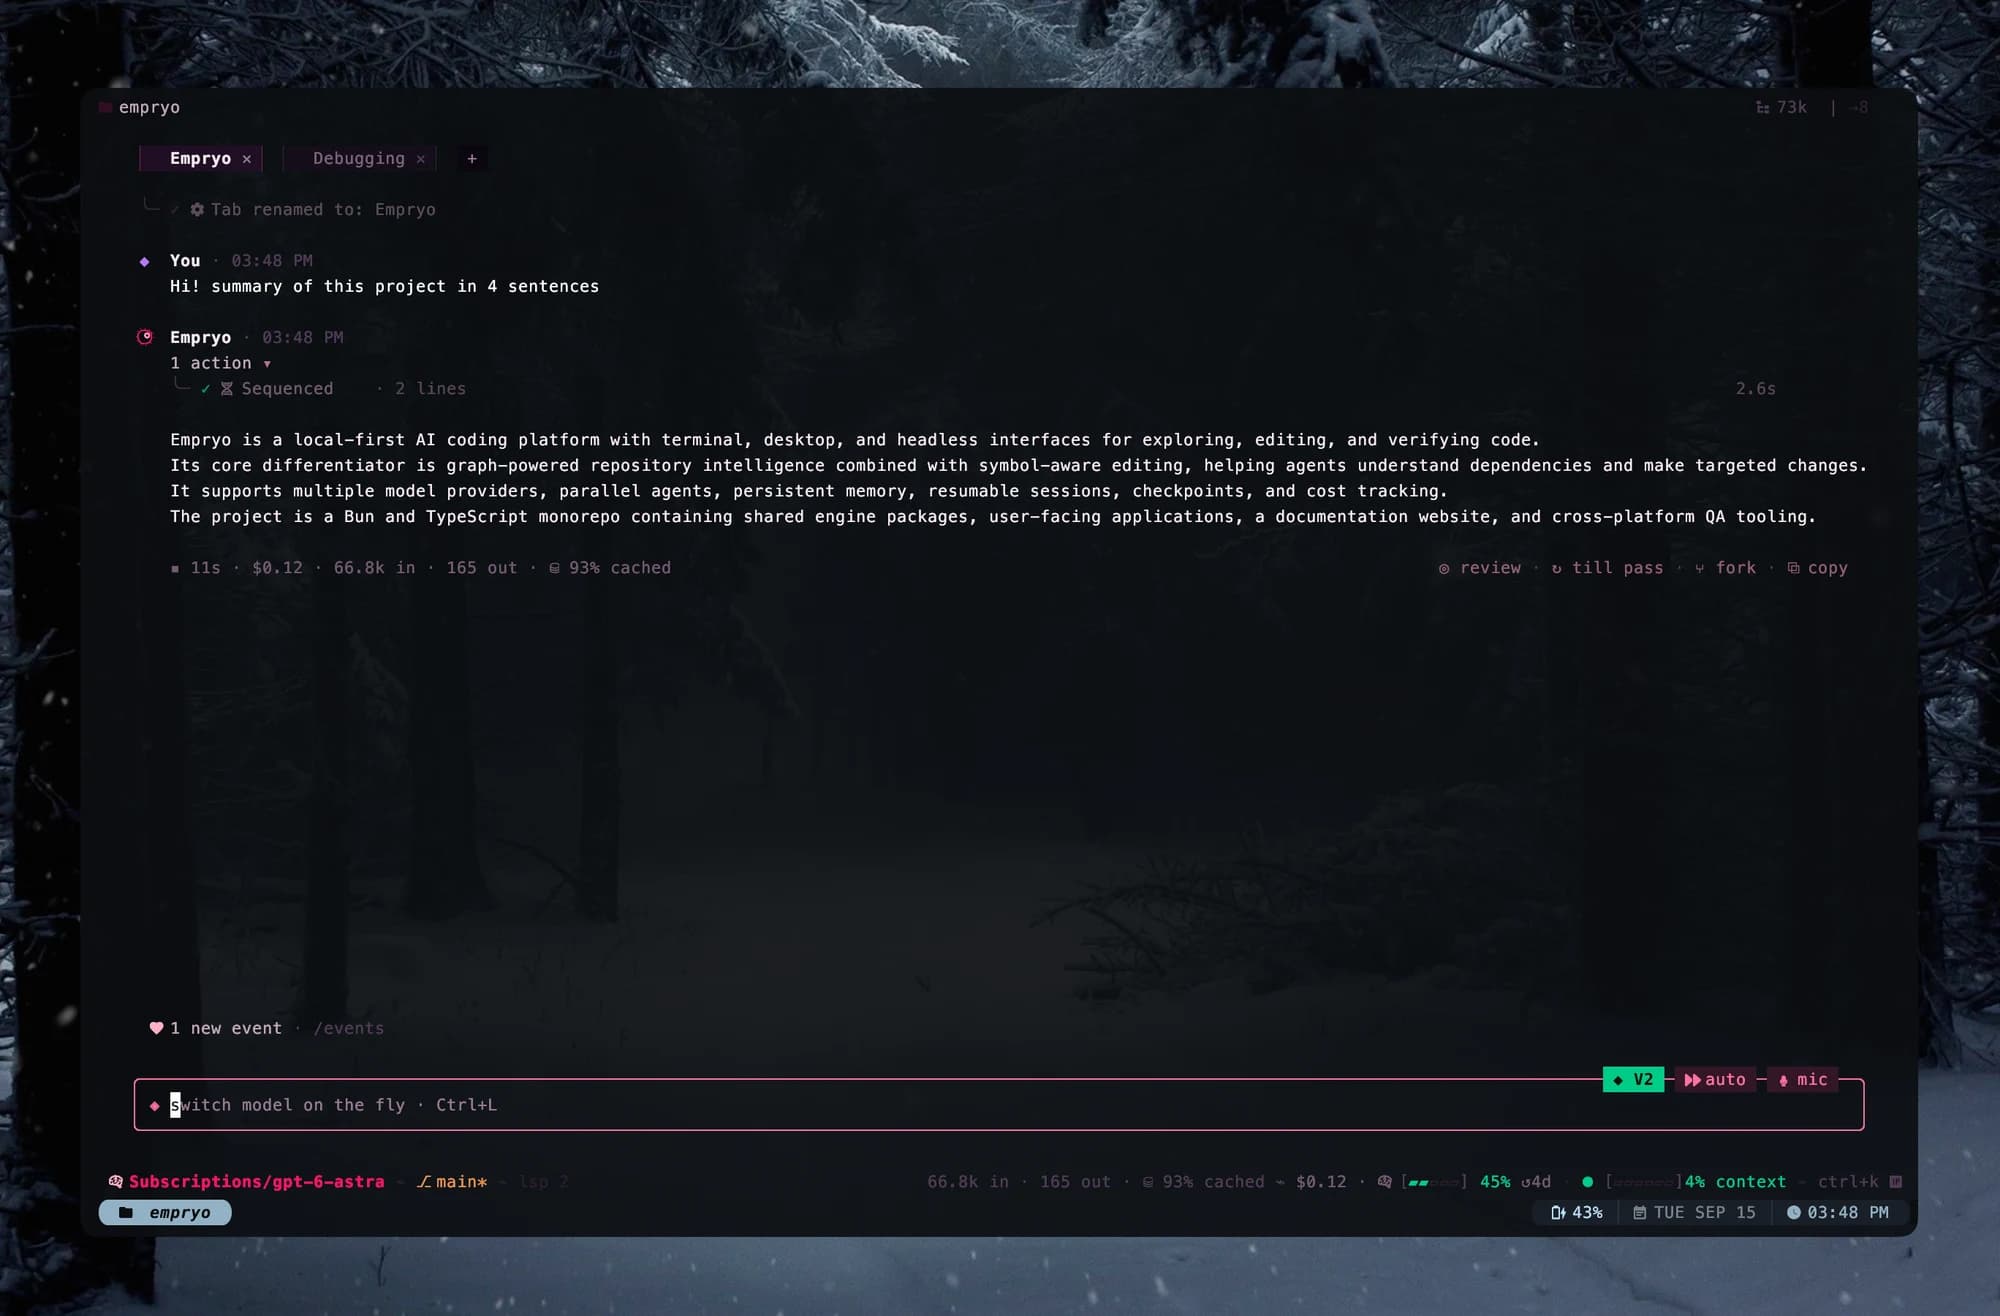Click the 165 out status bar entry

(x=1075, y=1182)
